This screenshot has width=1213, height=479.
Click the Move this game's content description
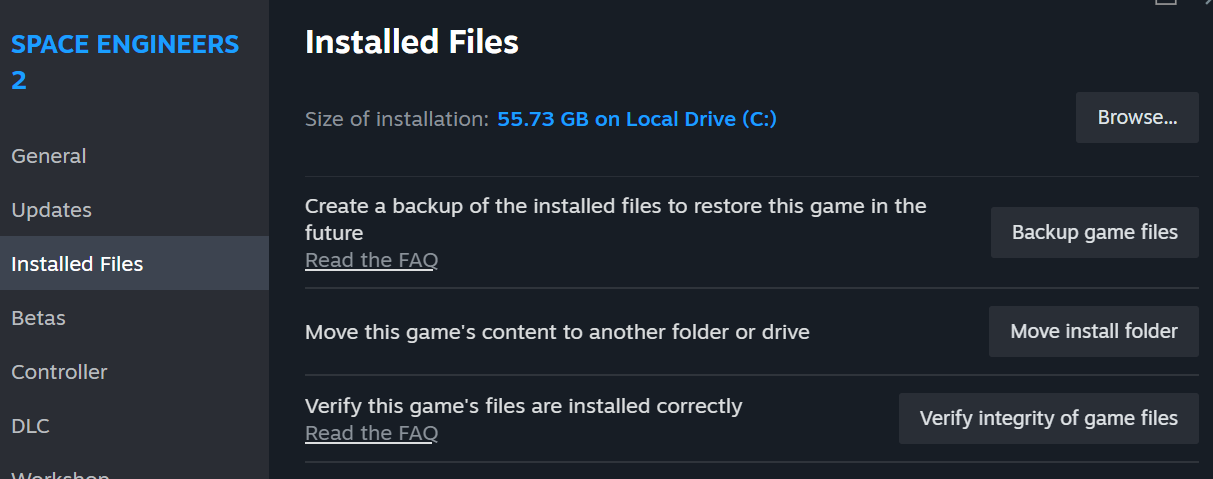coord(557,332)
